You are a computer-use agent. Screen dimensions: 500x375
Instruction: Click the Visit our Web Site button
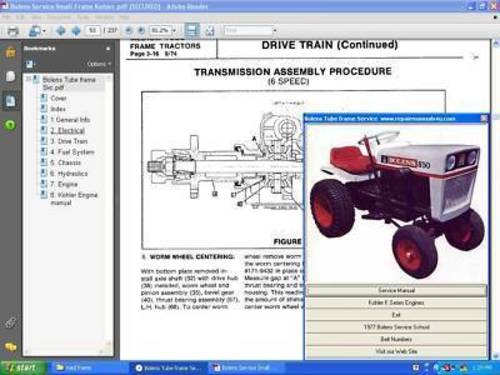click(396, 351)
